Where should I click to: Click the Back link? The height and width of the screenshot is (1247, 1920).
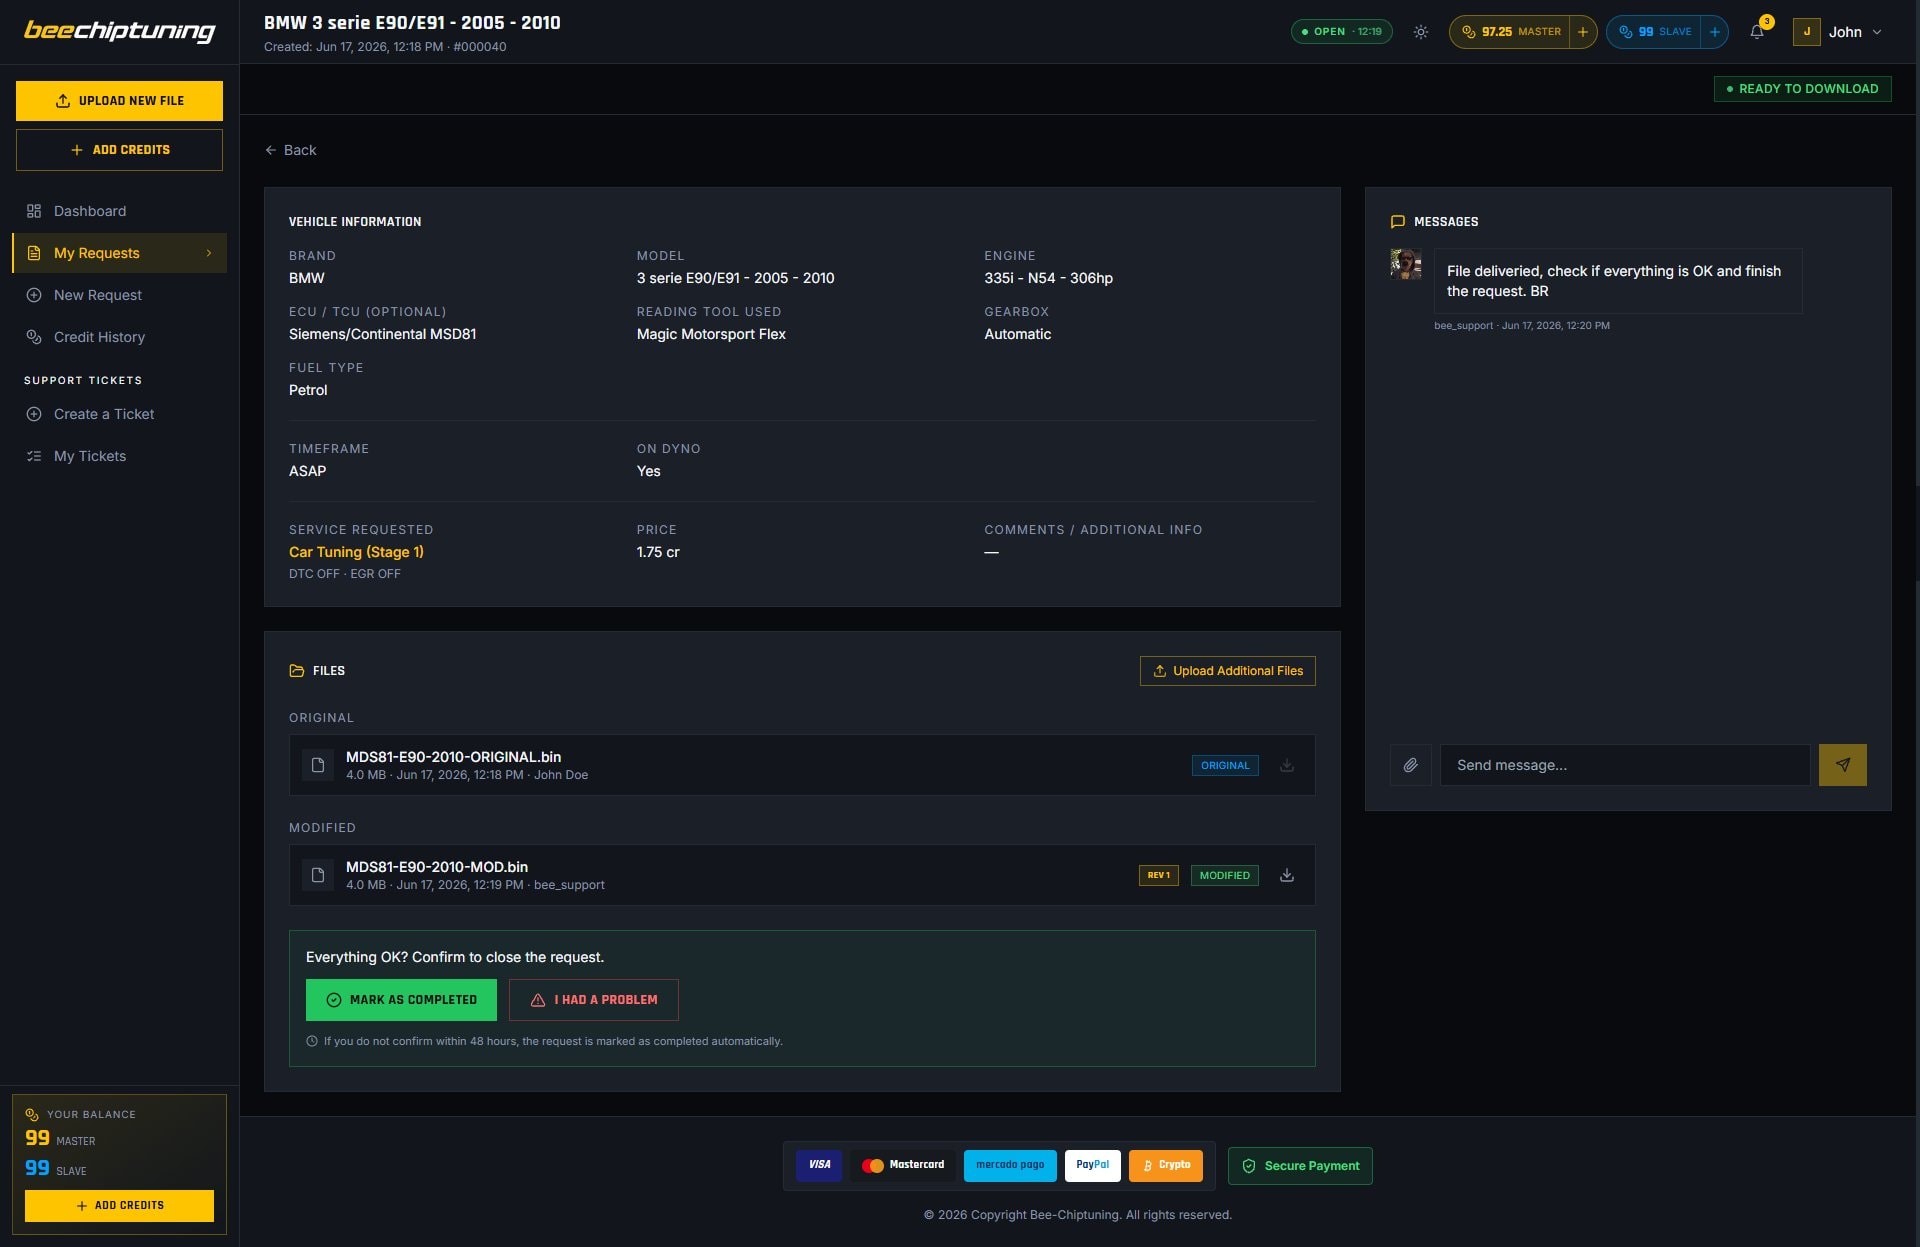click(290, 150)
